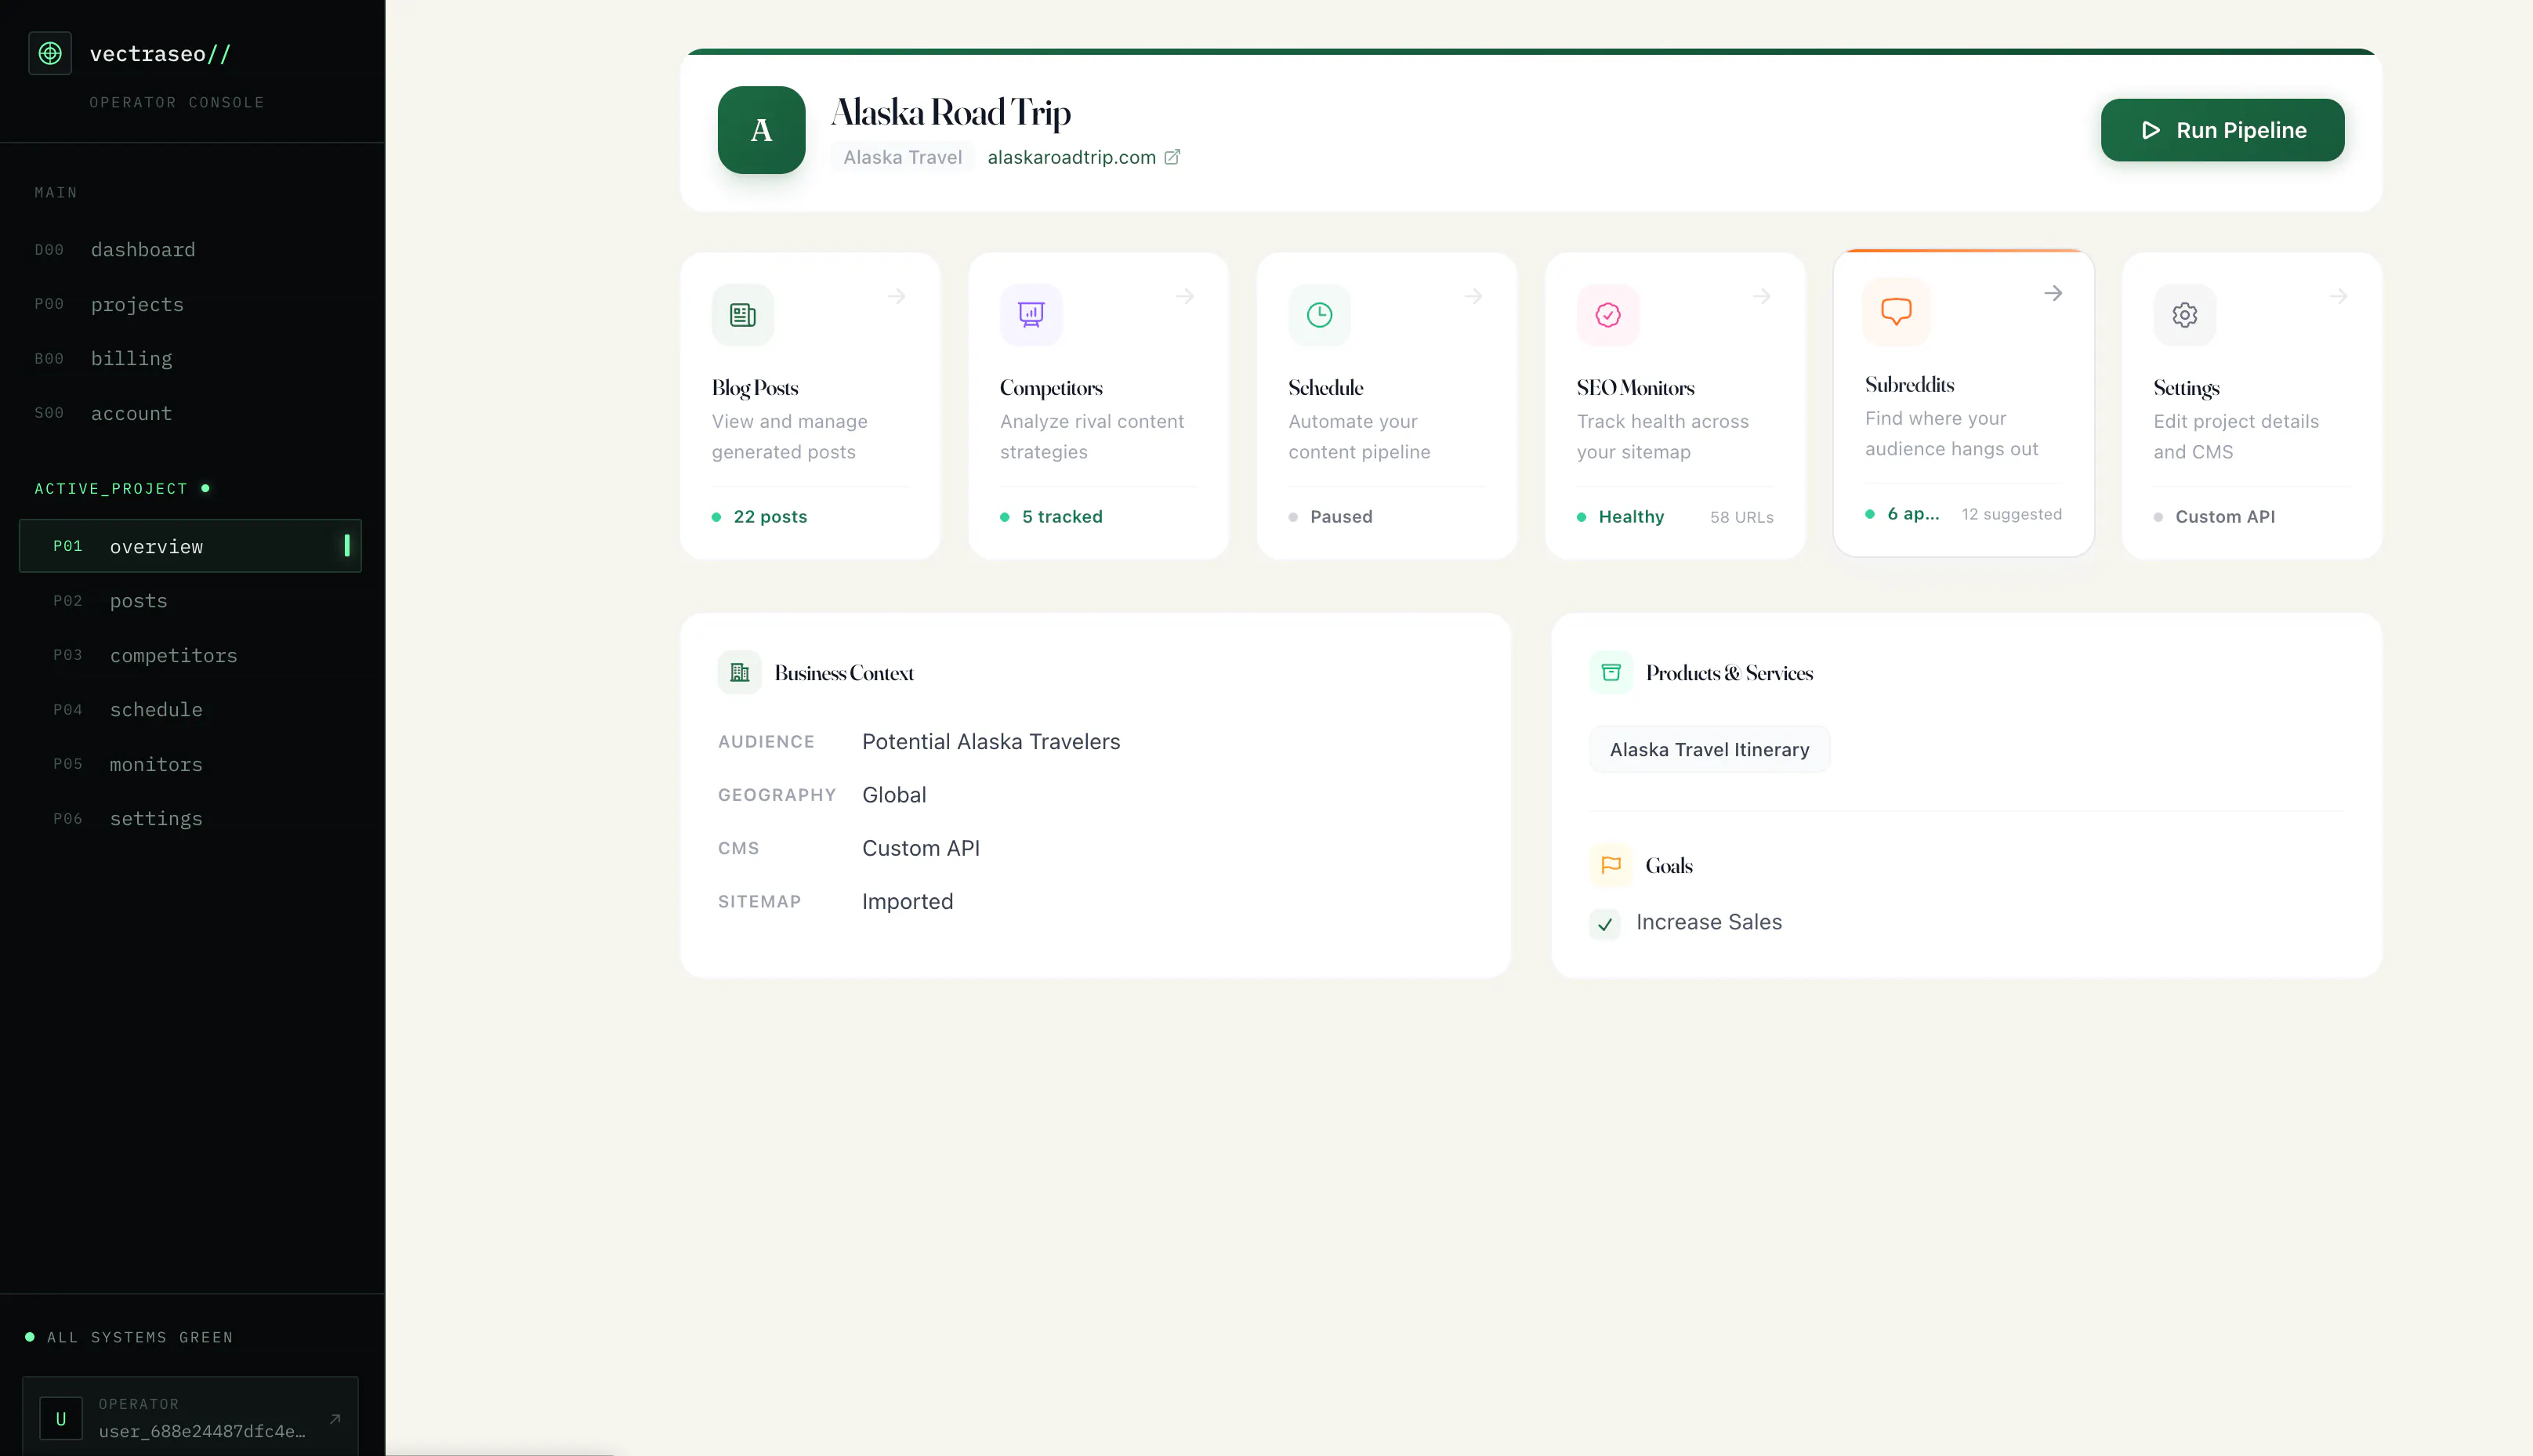Image resolution: width=2533 pixels, height=1456 pixels.
Task: Click the 58 URLs count
Action: pos(1741,517)
